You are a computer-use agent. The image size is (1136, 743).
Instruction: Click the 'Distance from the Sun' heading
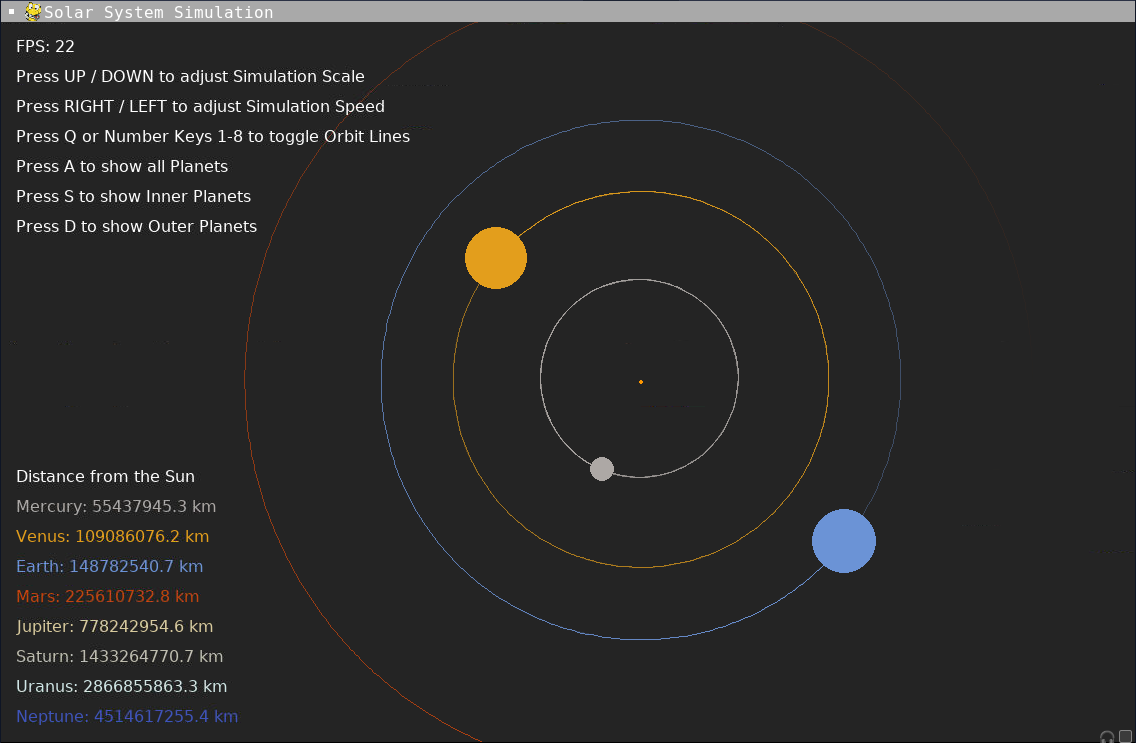tap(105, 477)
